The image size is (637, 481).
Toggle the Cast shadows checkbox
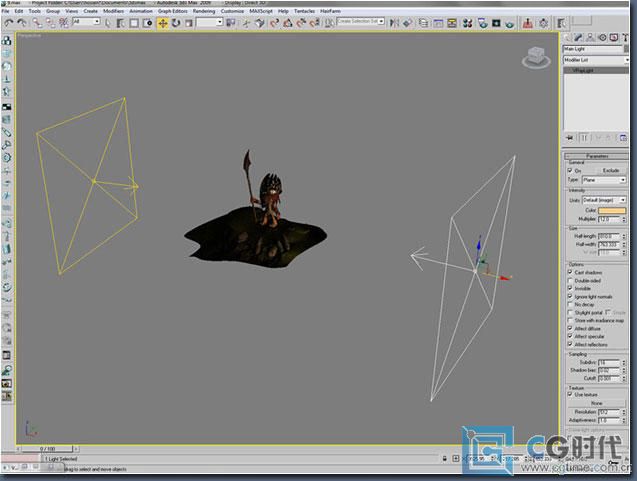[570, 272]
